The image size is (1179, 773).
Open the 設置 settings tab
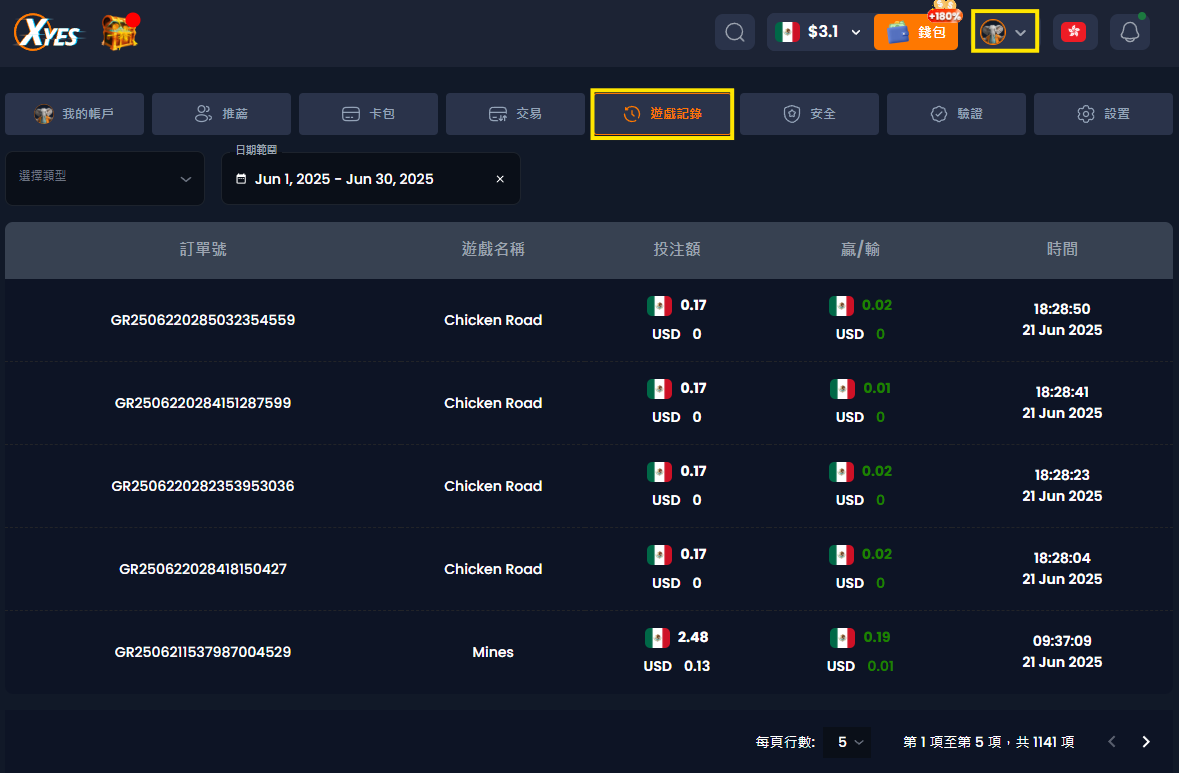pos(1103,114)
